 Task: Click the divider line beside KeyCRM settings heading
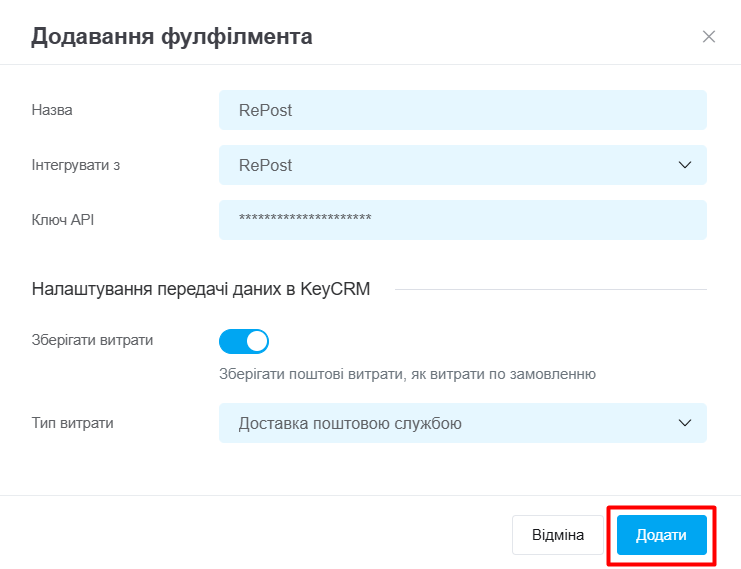(551, 289)
